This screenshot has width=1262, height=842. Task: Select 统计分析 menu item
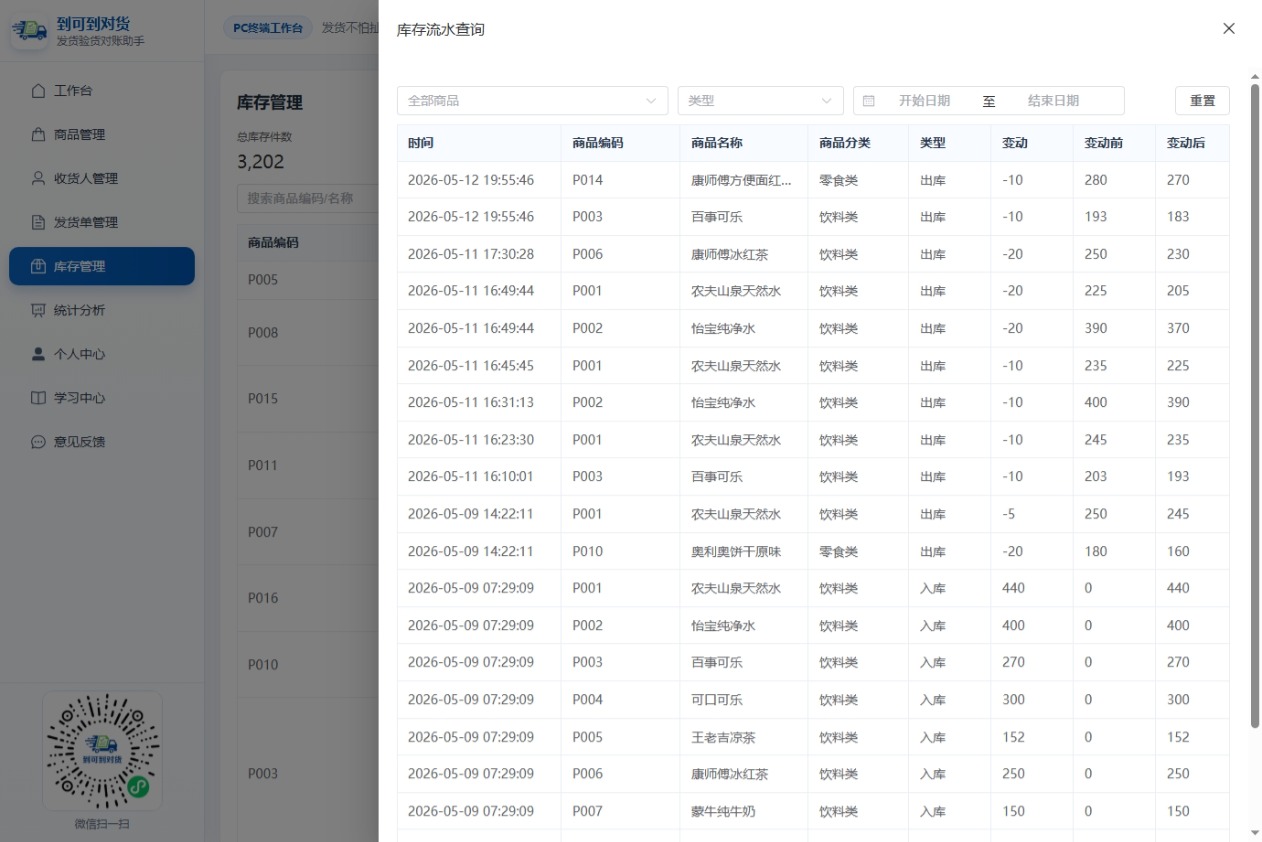click(102, 311)
